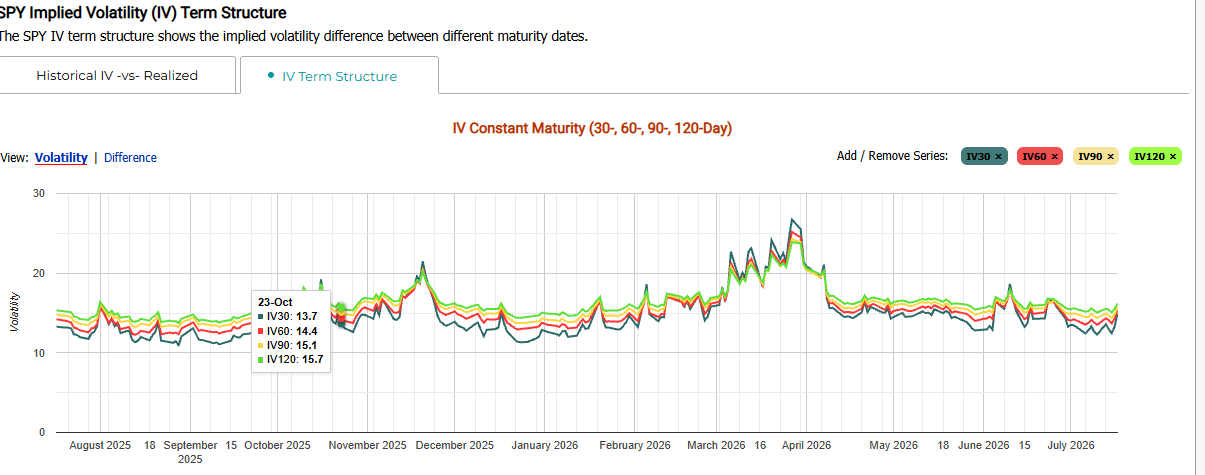Screen dimensions: 1205x475
Task: Click the 'March 2026' axis label
Action: pyautogui.click(x=716, y=445)
